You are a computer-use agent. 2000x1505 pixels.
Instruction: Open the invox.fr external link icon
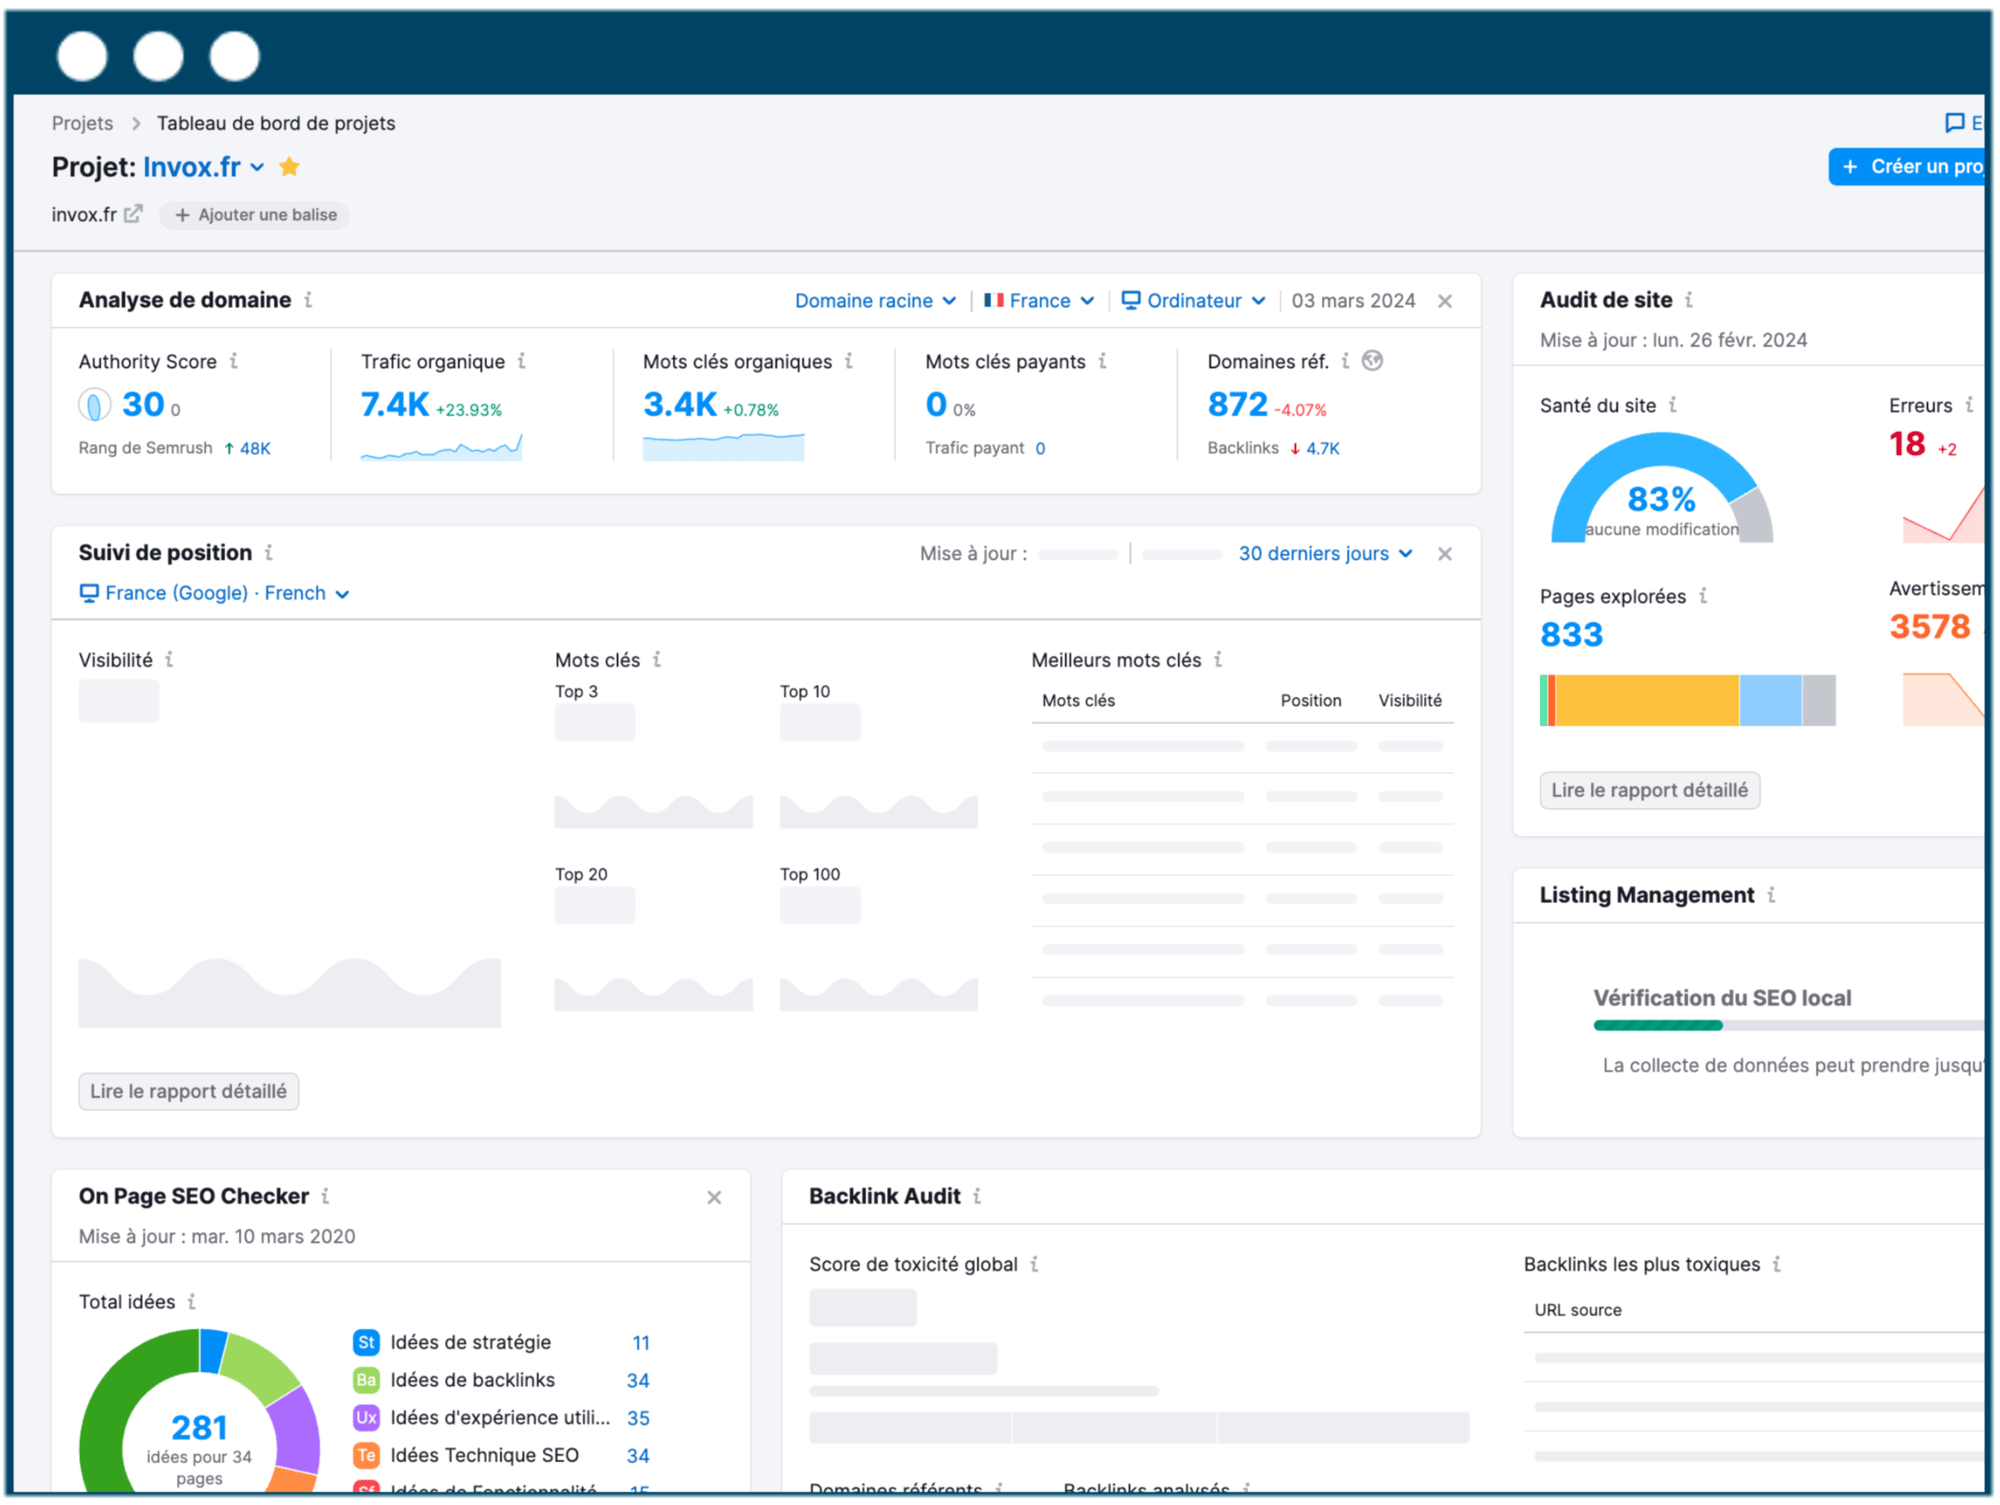coord(133,214)
